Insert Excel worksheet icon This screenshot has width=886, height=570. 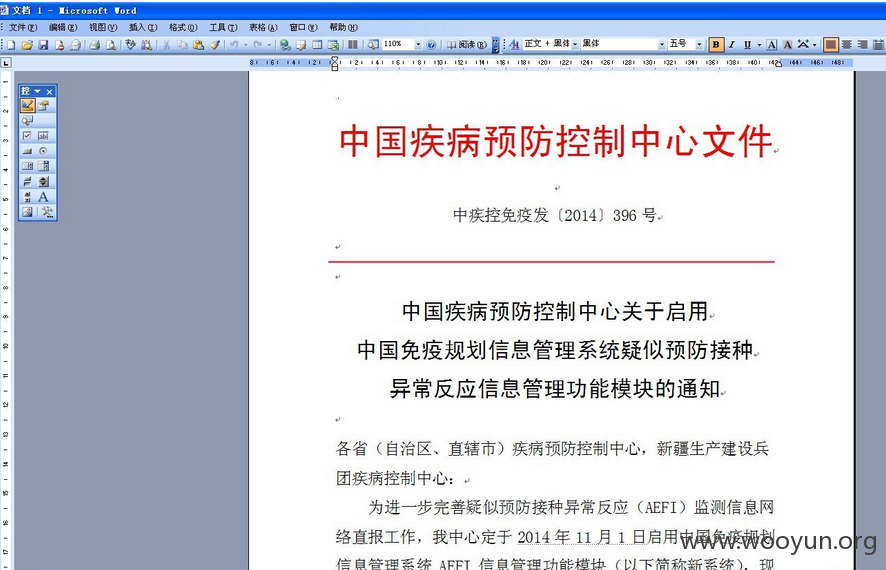click(333, 45)
